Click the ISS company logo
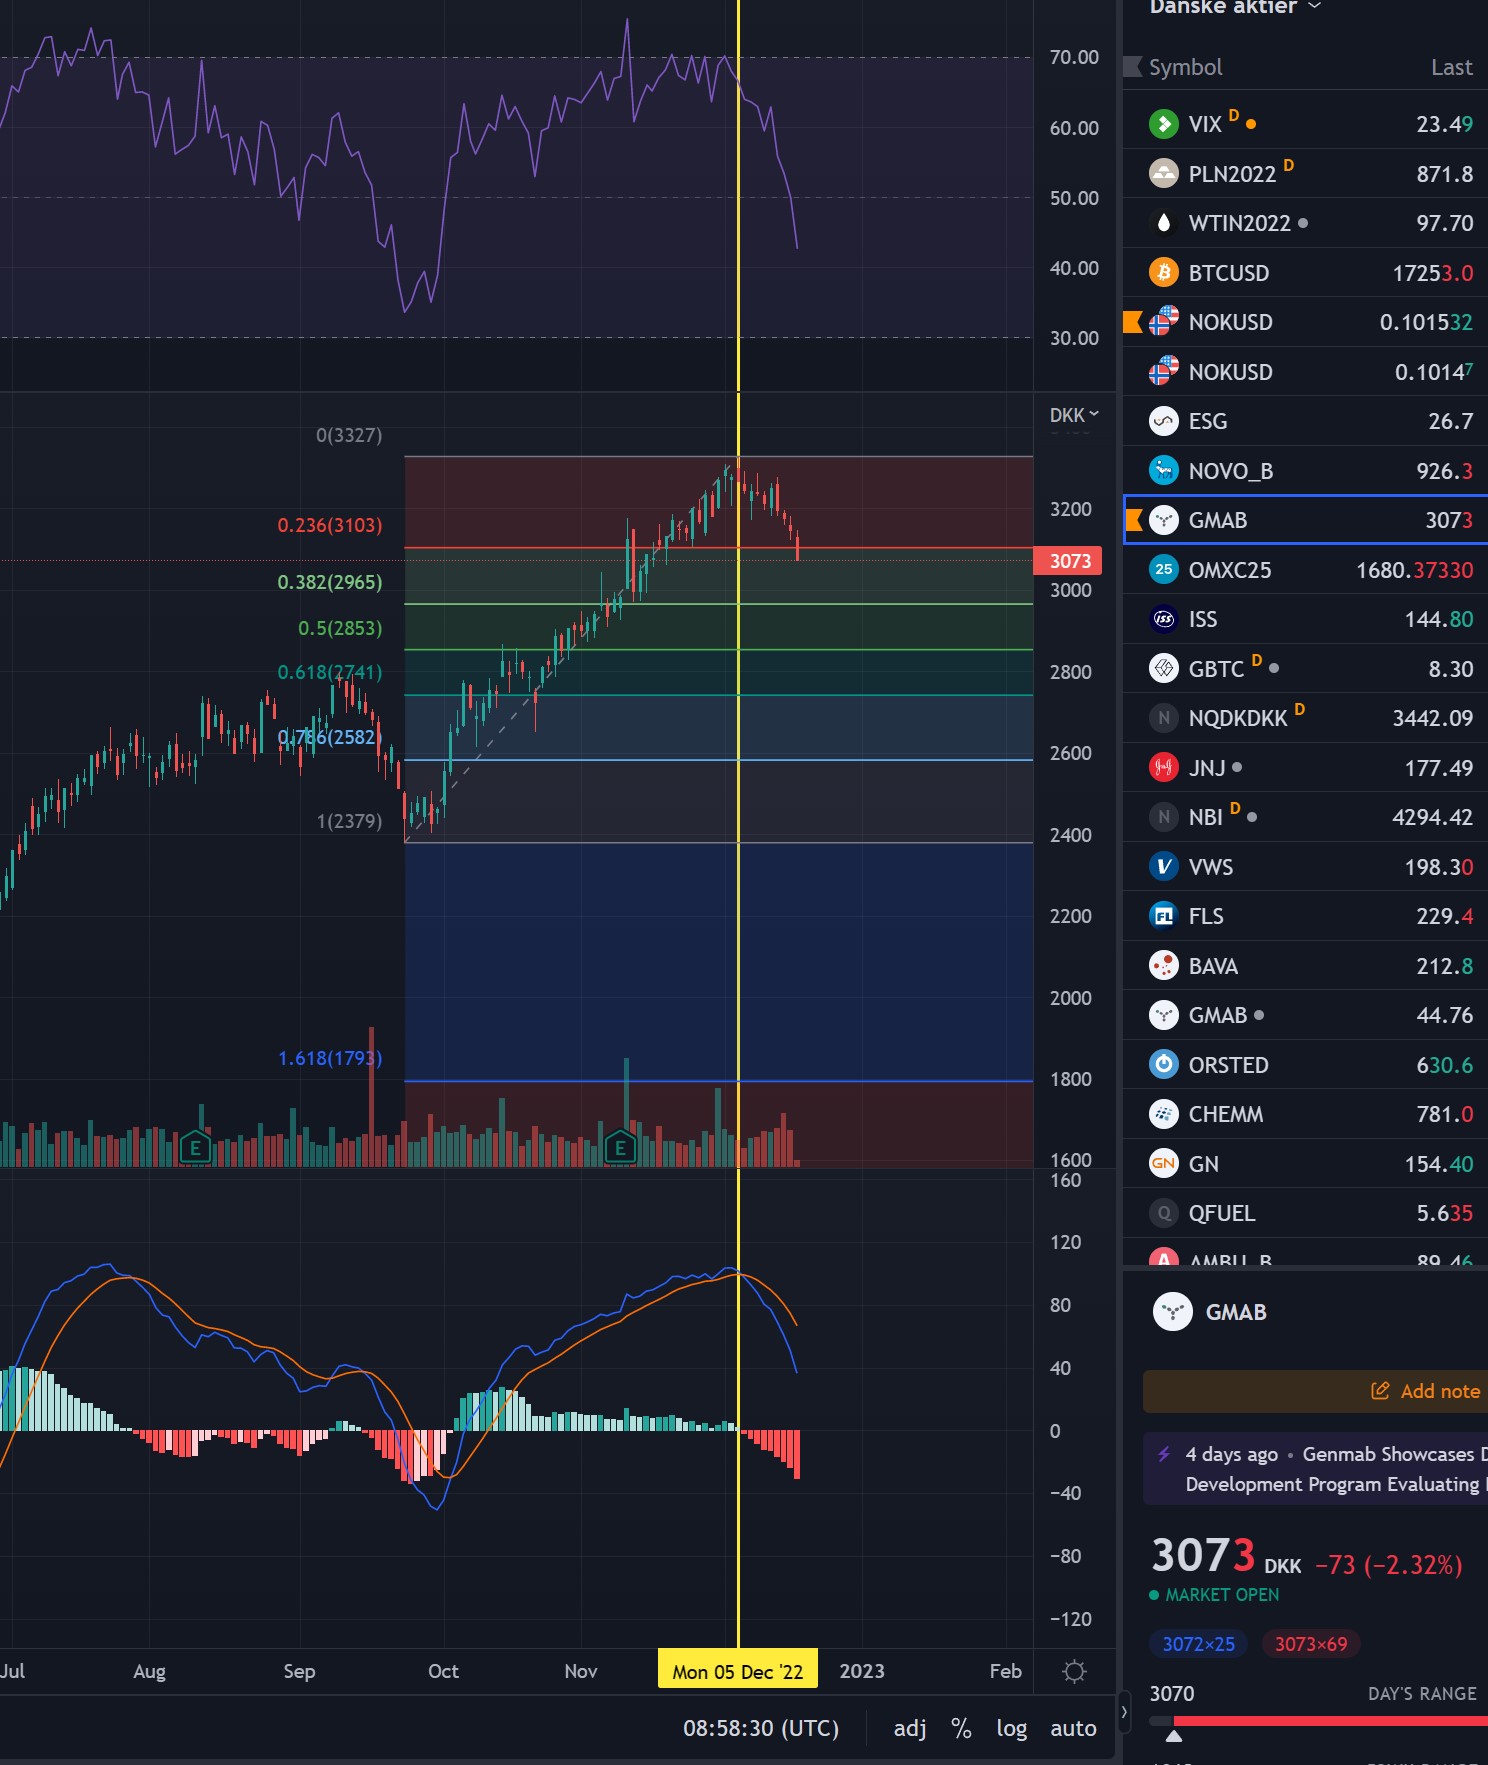Screen dimensions: 1488x1765 [1163, 619]
